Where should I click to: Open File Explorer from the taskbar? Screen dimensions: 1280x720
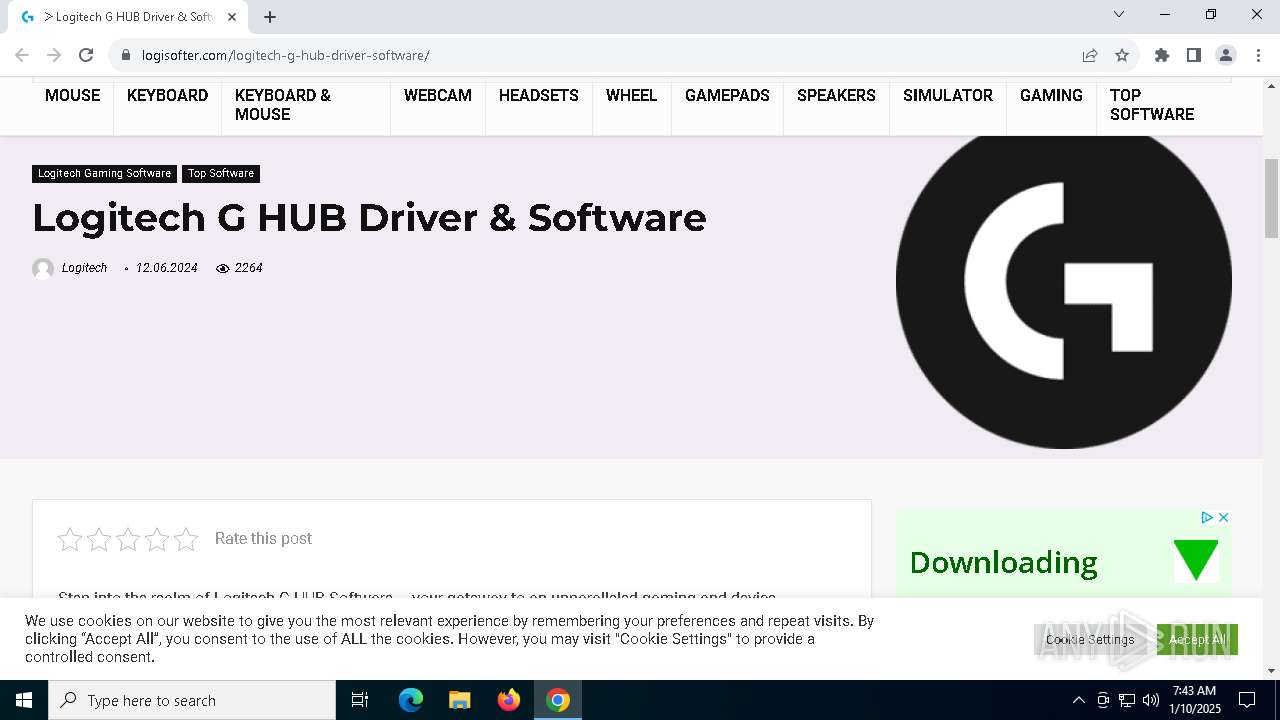pyautogui.click(x=460, y=700)
